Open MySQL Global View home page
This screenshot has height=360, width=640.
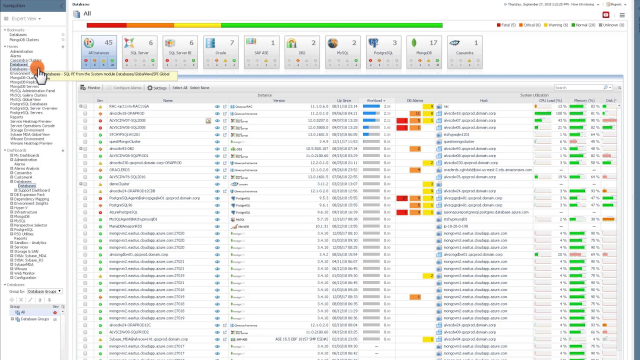25,100
